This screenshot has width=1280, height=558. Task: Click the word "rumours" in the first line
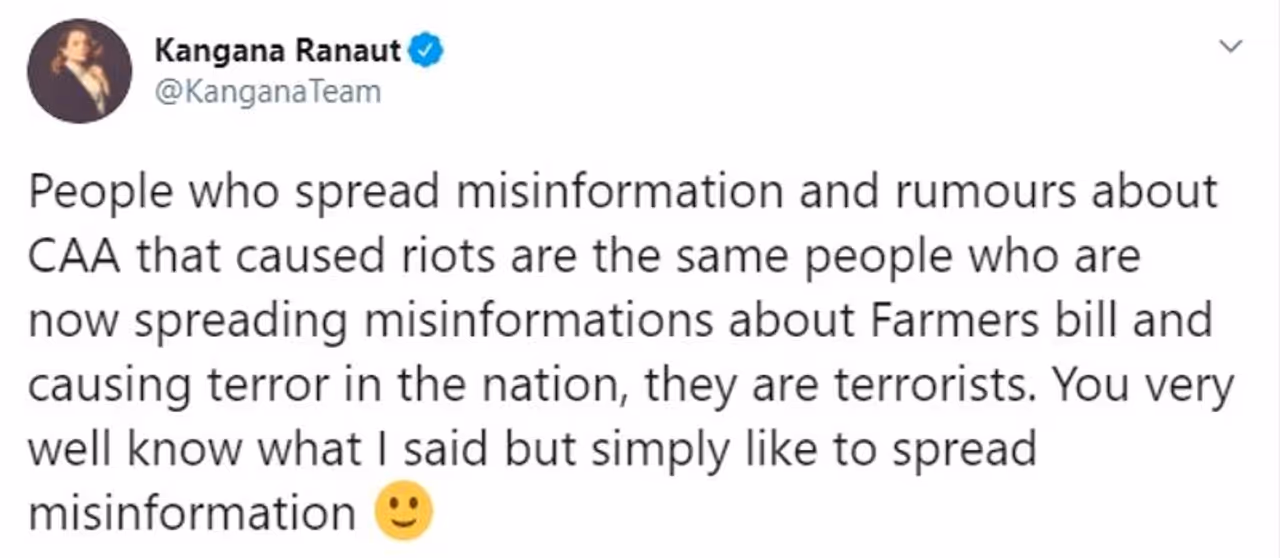point(979,191)
